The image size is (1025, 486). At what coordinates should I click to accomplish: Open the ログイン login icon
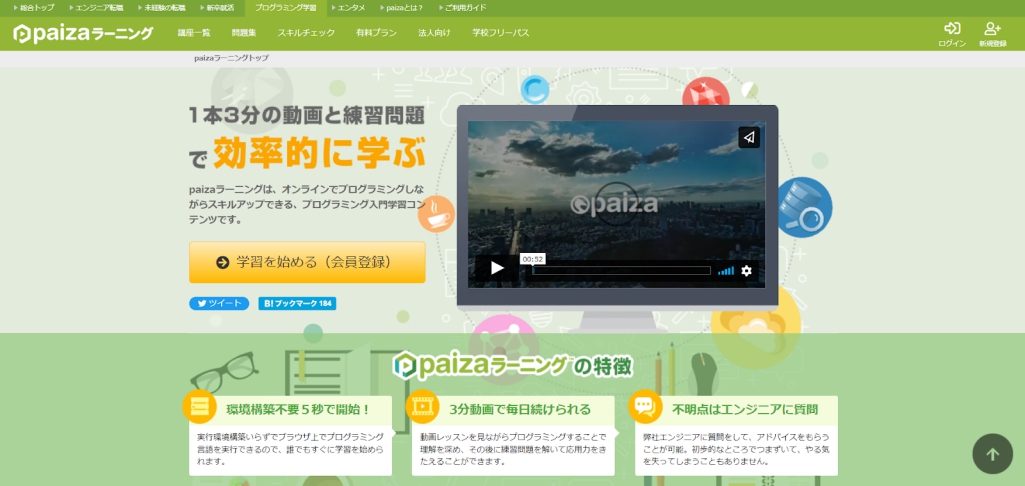pyautogui.click(x=952, y=34)
